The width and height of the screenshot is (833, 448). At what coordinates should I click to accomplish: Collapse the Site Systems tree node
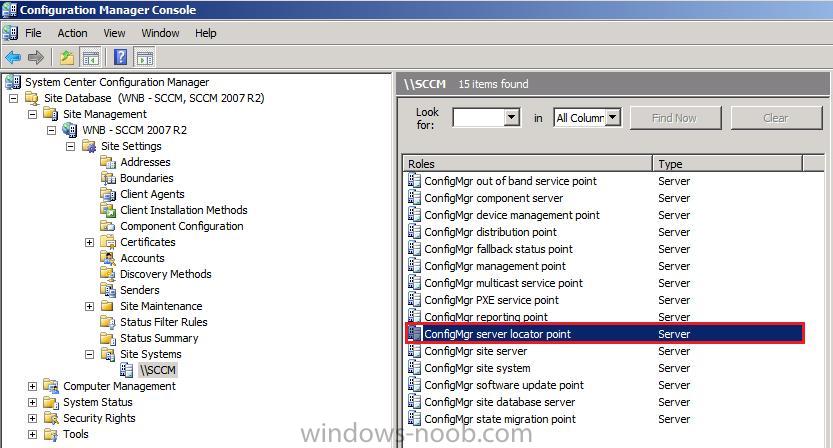coord(89,354)
